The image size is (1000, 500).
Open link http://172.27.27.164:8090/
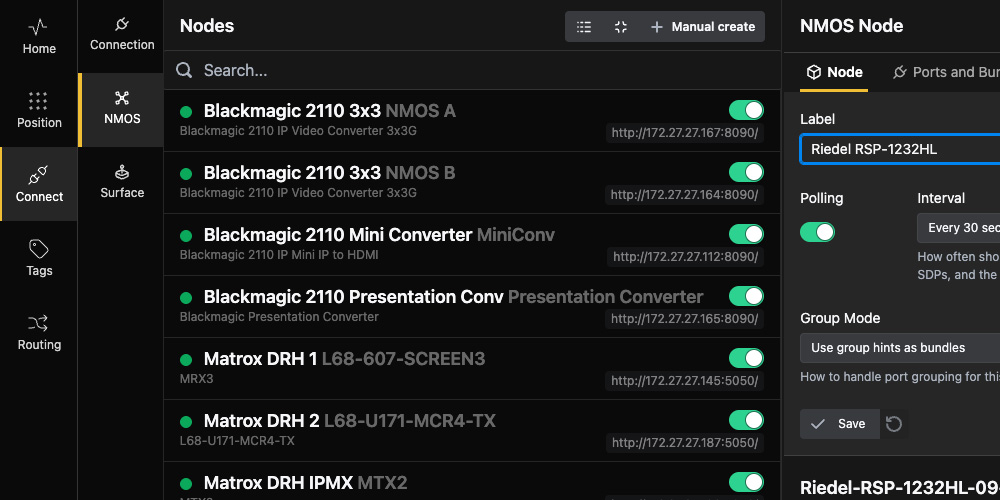pyautogui.click(x=684, y=195)
